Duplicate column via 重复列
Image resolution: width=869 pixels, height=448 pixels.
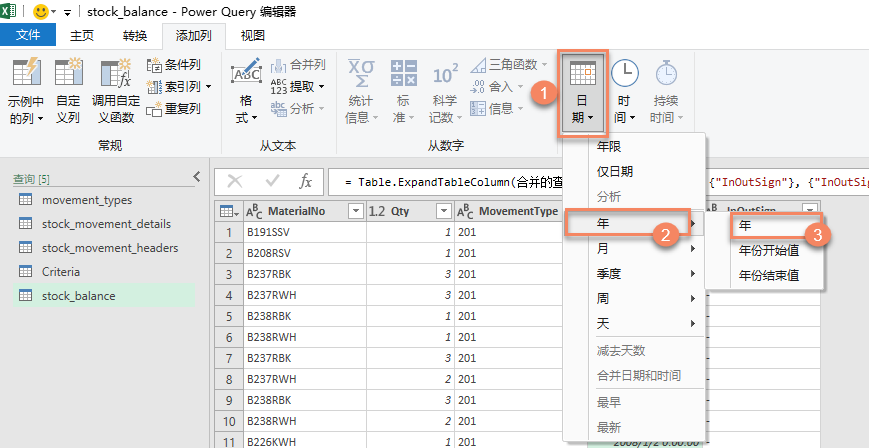(x=173, y=109)
